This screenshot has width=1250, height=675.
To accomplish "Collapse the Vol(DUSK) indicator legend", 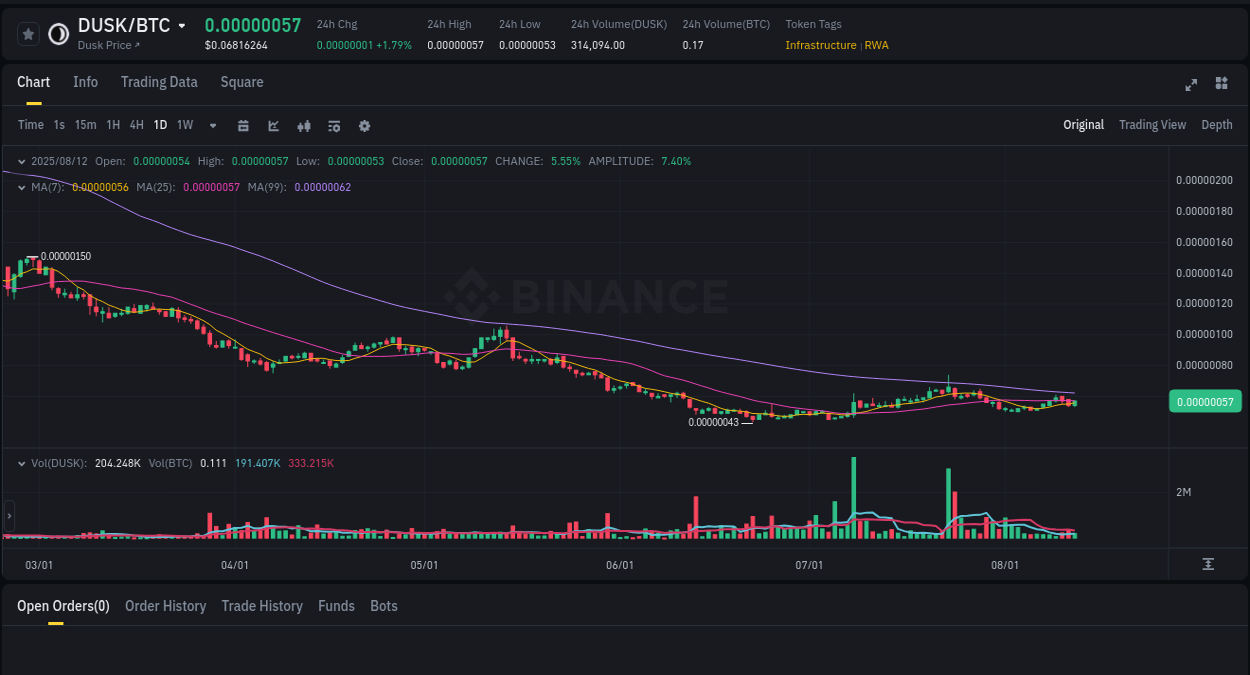I will 23,463.
